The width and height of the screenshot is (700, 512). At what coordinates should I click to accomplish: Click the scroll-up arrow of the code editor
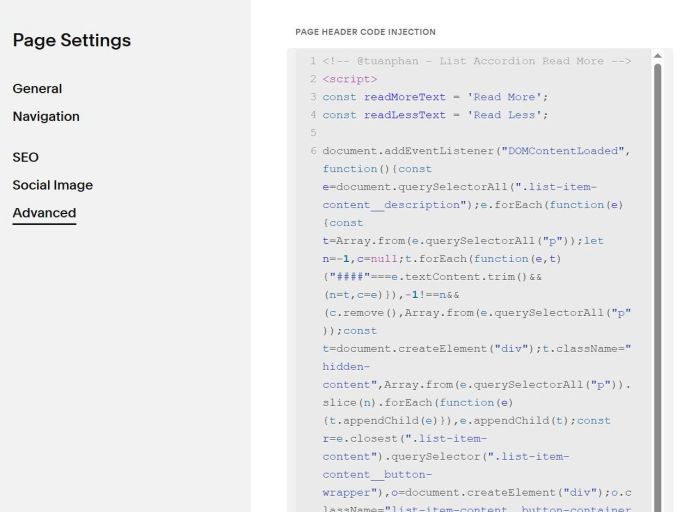[x=657, y=56]
